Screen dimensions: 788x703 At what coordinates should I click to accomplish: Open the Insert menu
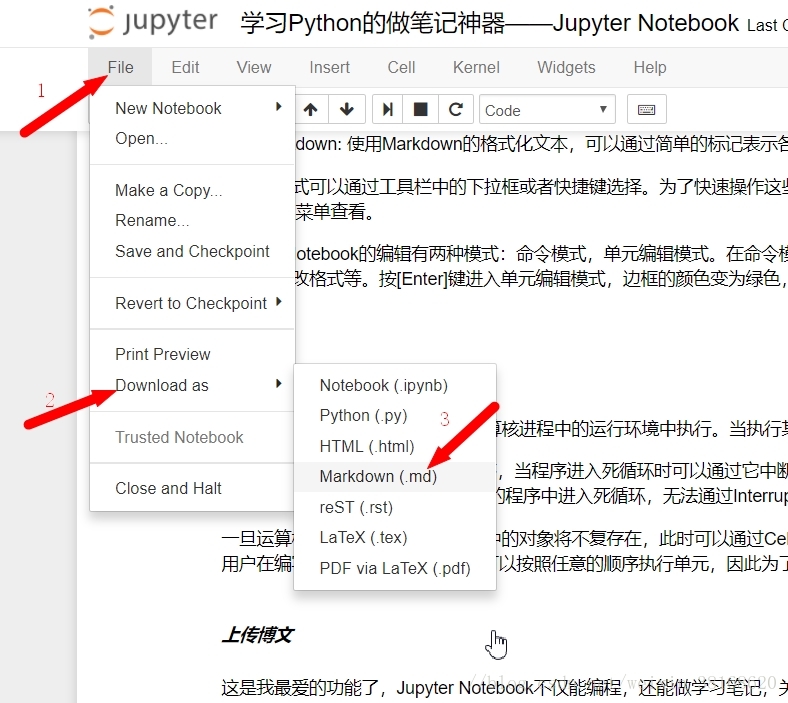coord(329,67)
